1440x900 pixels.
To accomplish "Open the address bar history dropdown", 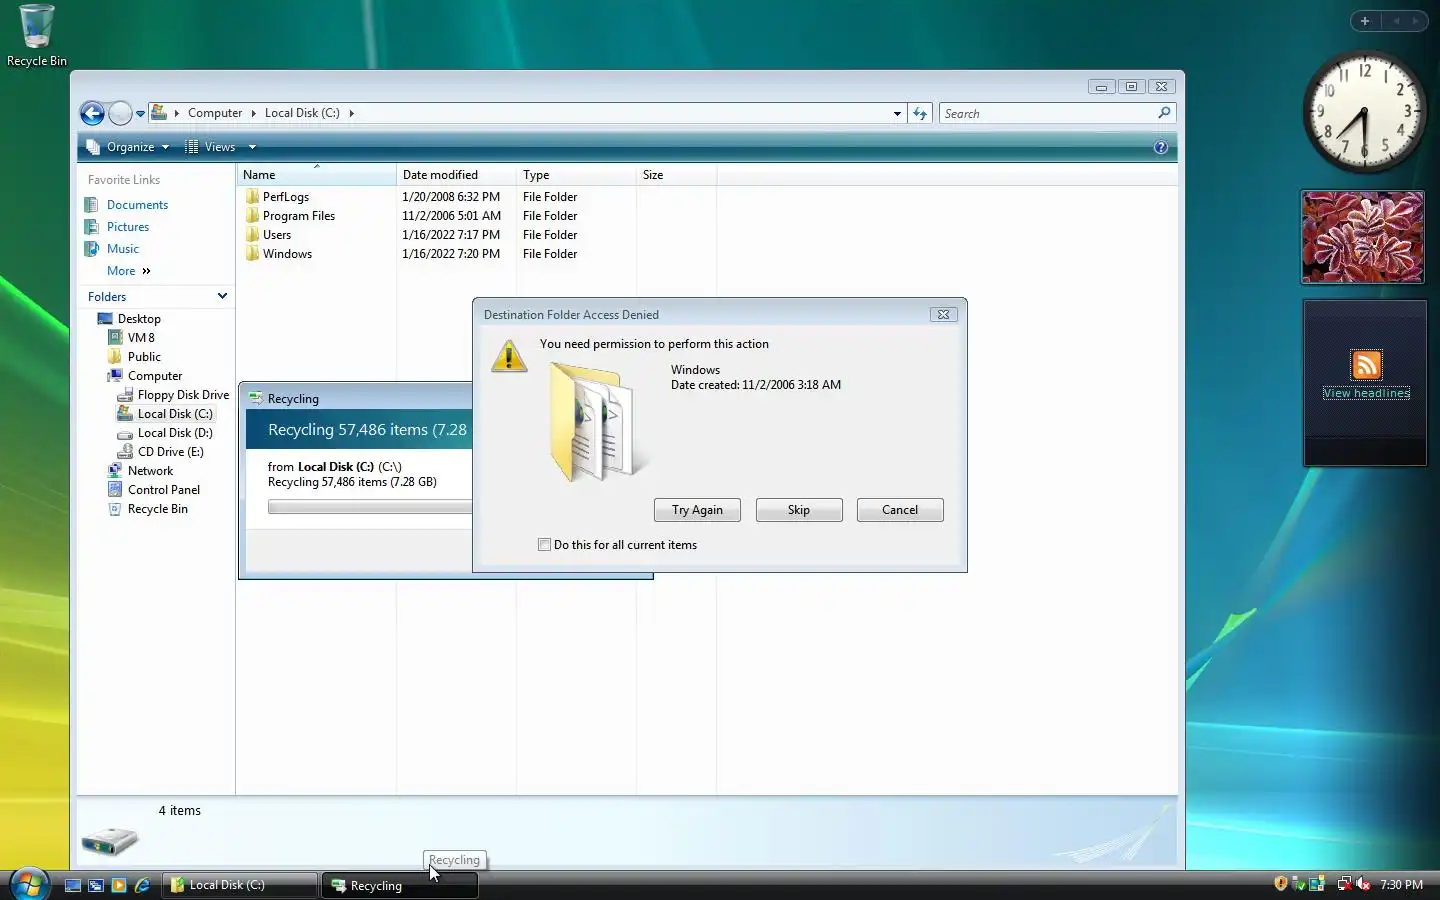I will (897, 113).
